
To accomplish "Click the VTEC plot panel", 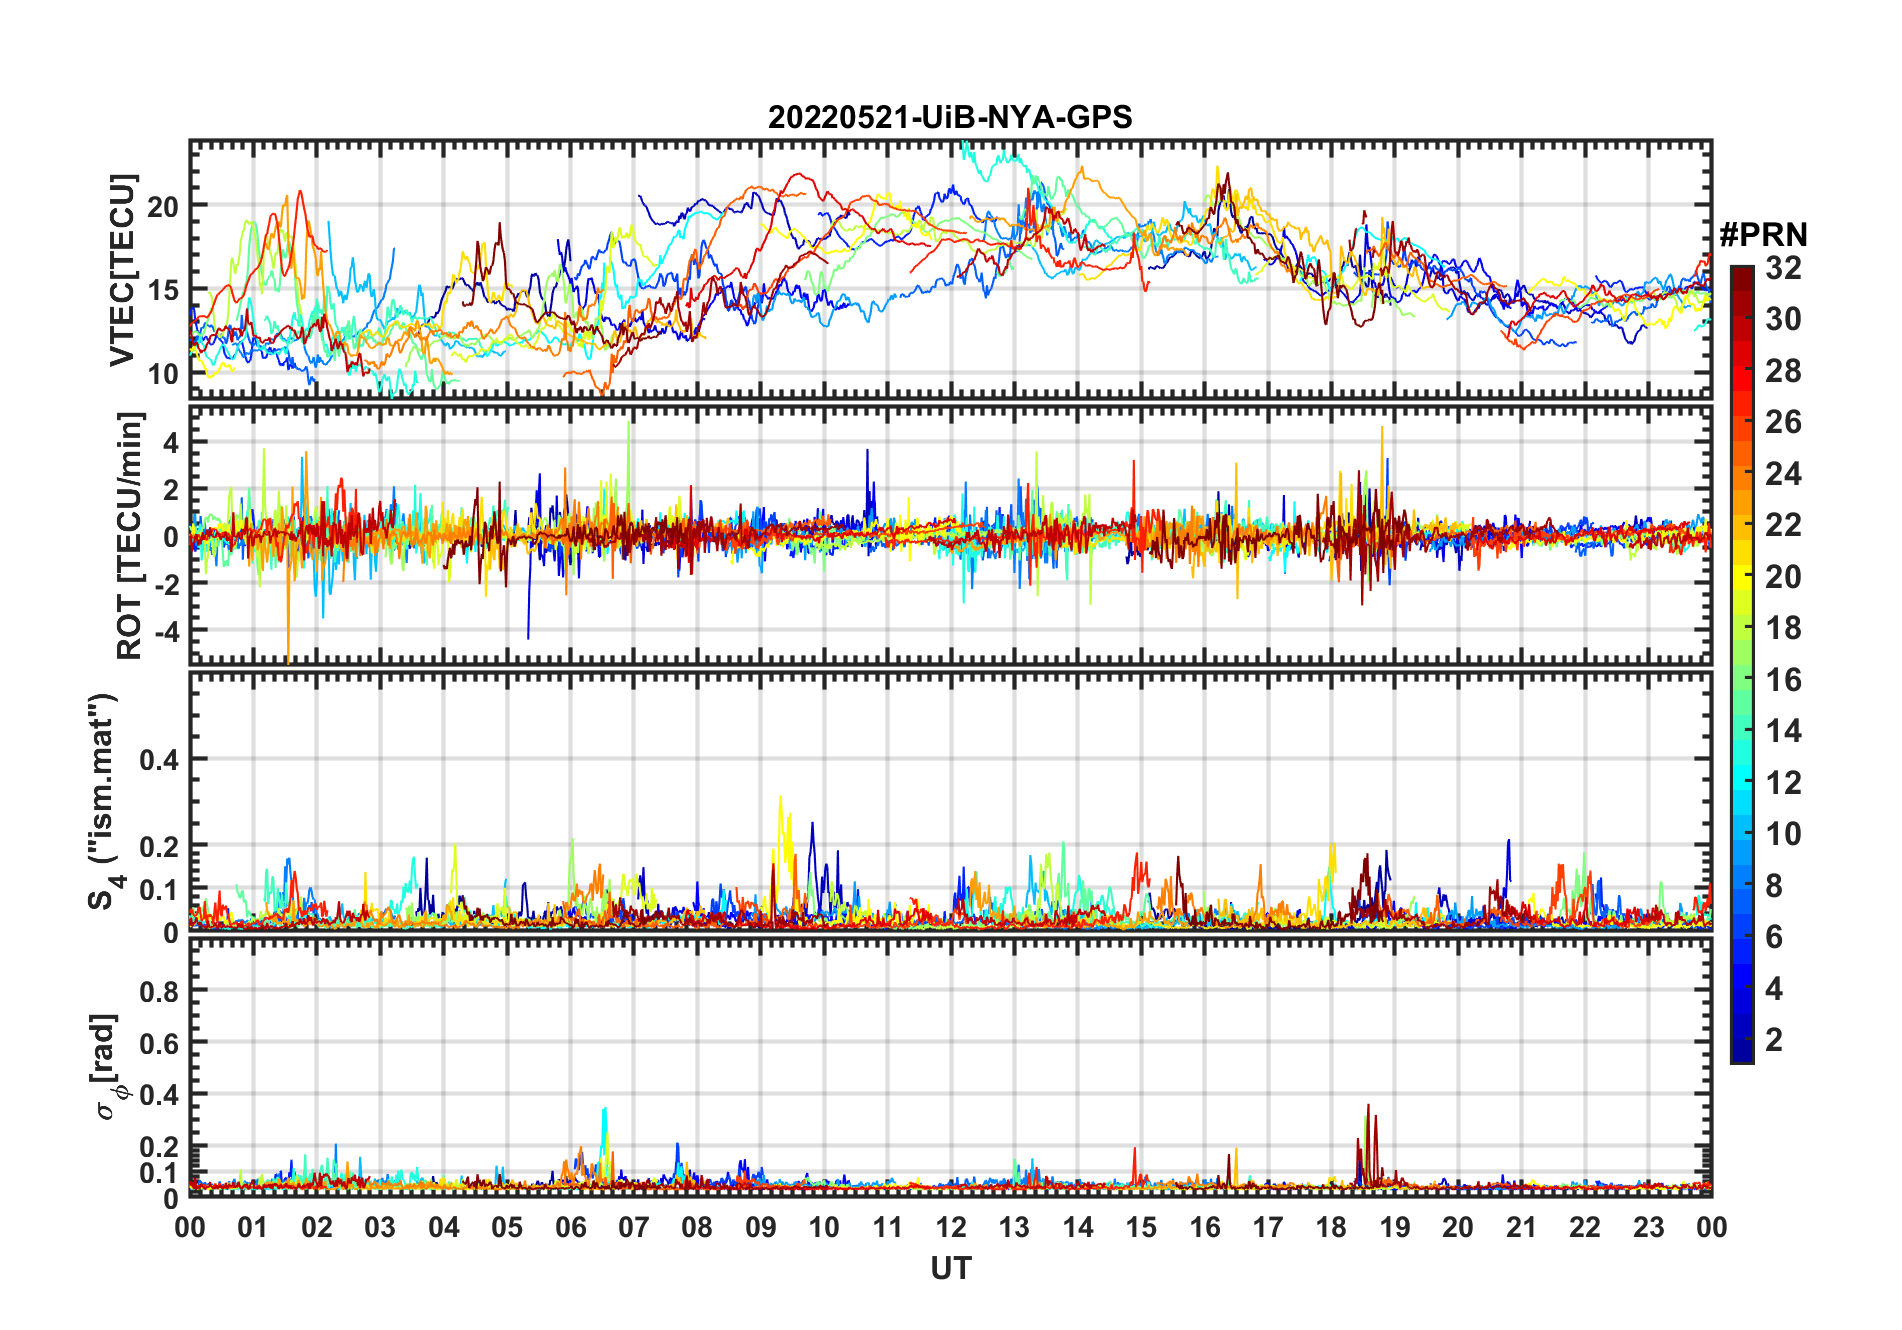I will [951, 269].
